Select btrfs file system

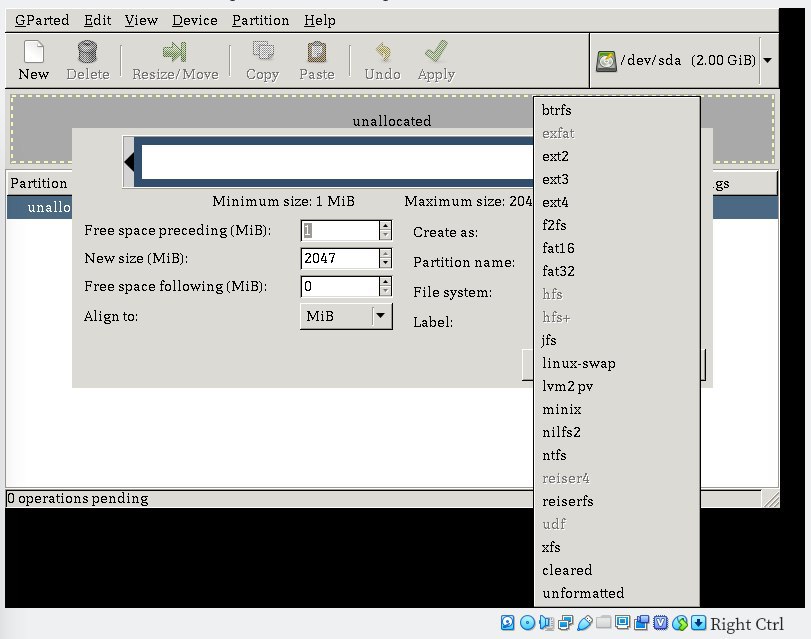tap(617, 110)
